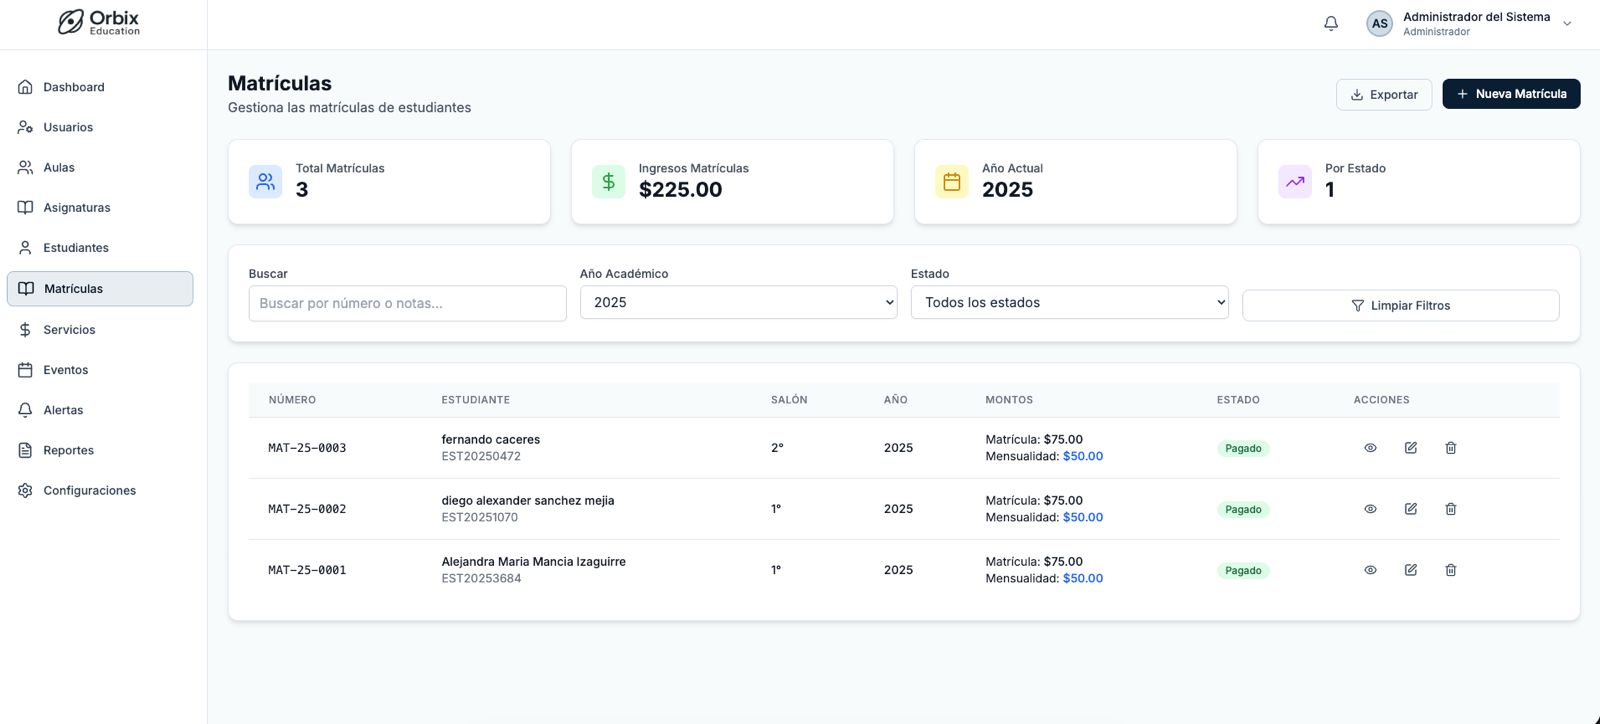Viewport: 1600px width, 724px height.
Task: Click the notifications bell icon
Action: pos(1331,23)
